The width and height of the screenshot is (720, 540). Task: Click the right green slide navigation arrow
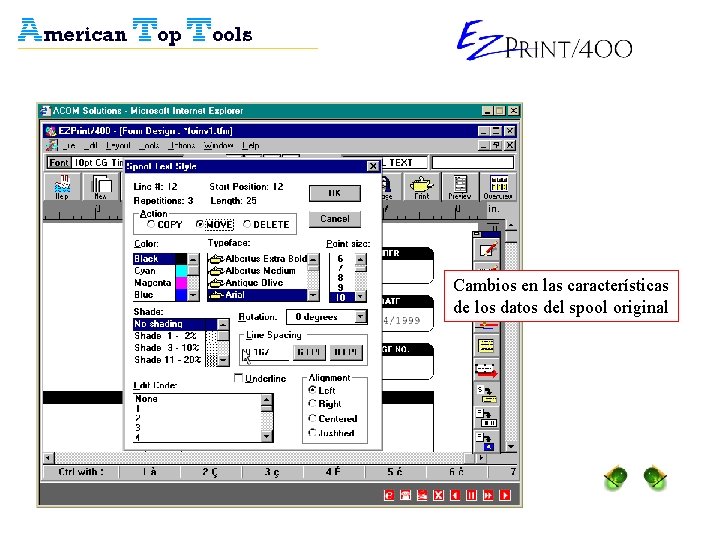click(x=655, y=478)
